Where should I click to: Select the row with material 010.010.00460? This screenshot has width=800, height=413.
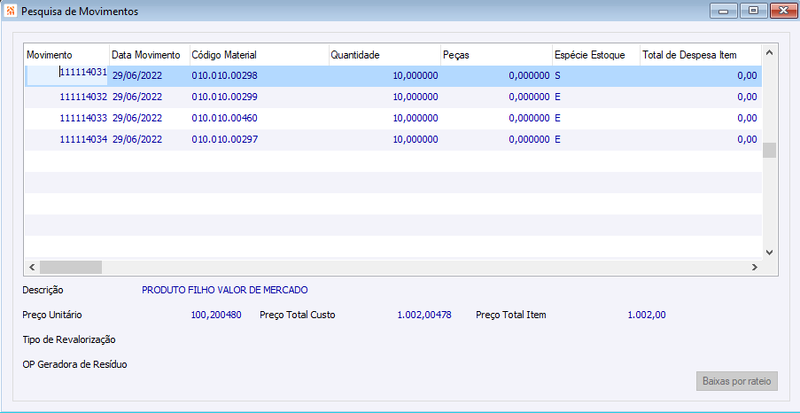coord(393,118)
